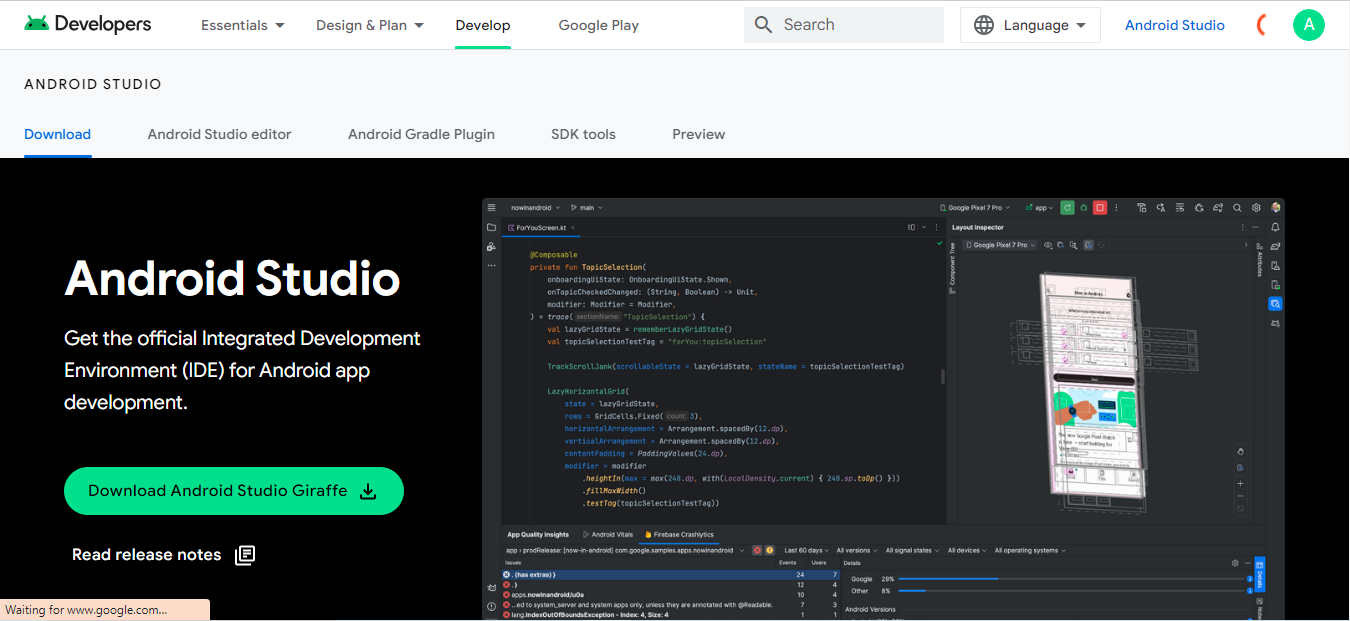
Task: Switch to the Download sub-tab
Action: [x=58, y=134]
